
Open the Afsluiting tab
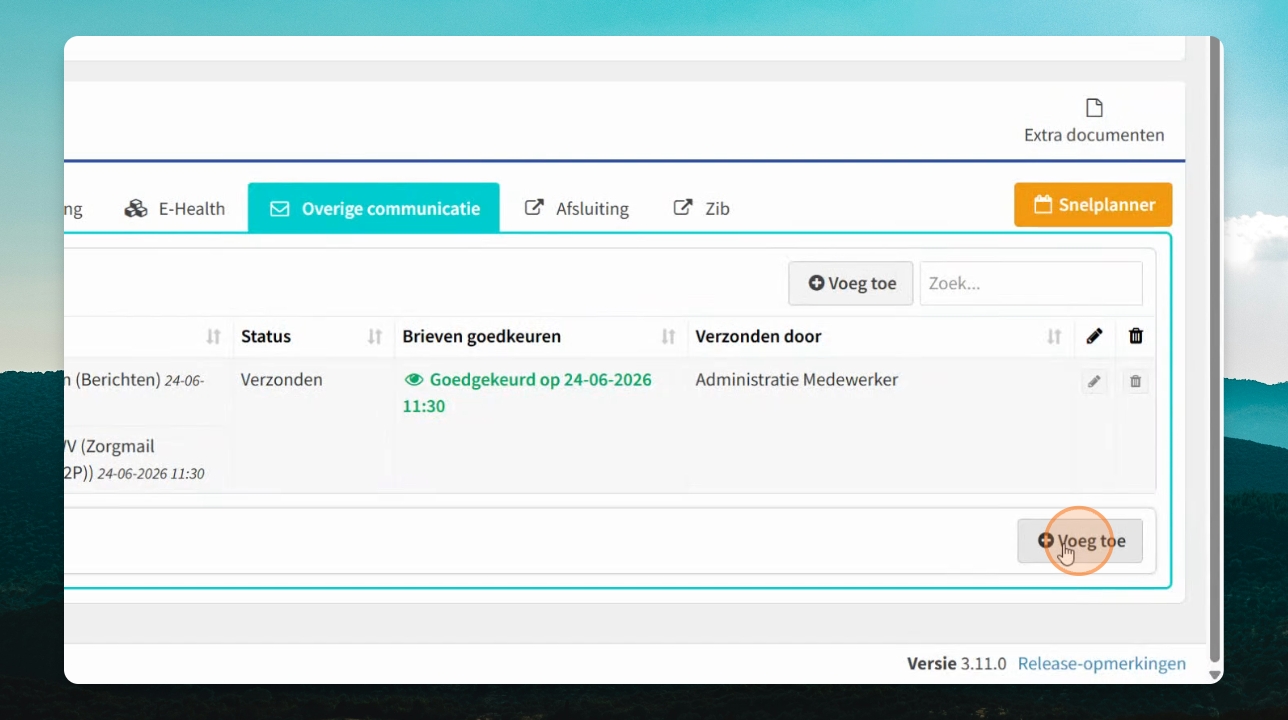click(x=577, y=208)
